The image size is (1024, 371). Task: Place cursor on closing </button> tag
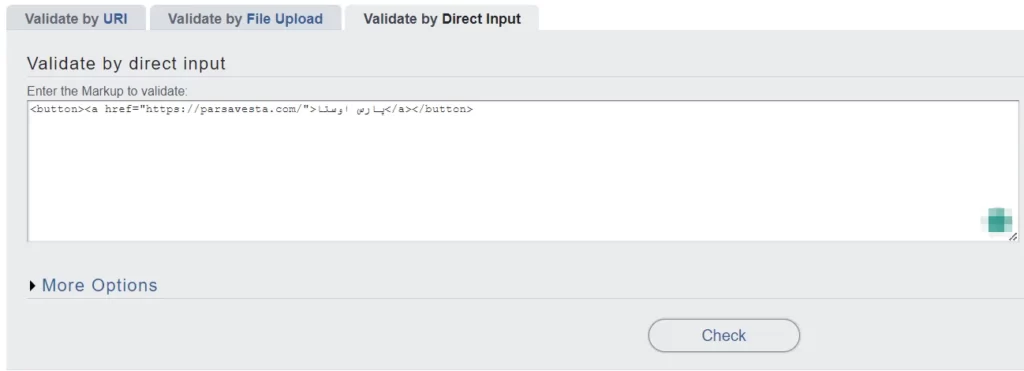[443, 110]
